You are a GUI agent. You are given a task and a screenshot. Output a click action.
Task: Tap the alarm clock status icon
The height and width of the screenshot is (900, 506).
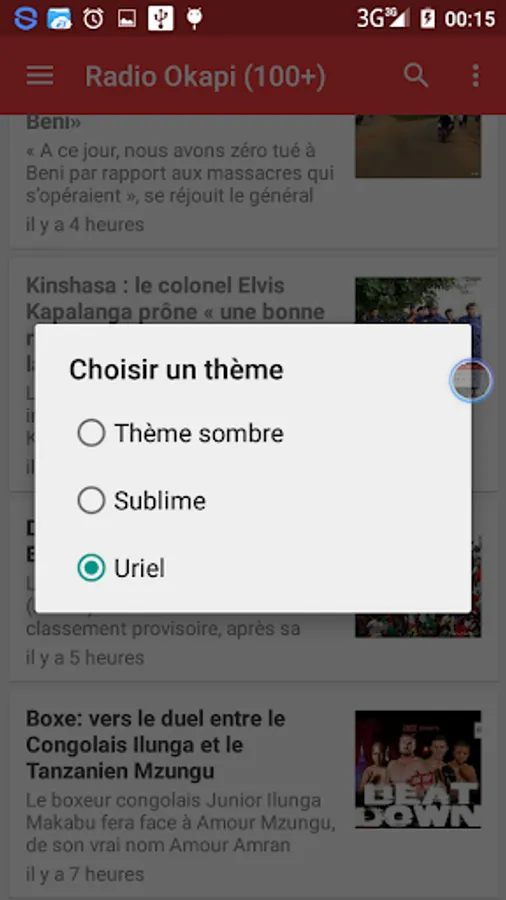point(93,19)
